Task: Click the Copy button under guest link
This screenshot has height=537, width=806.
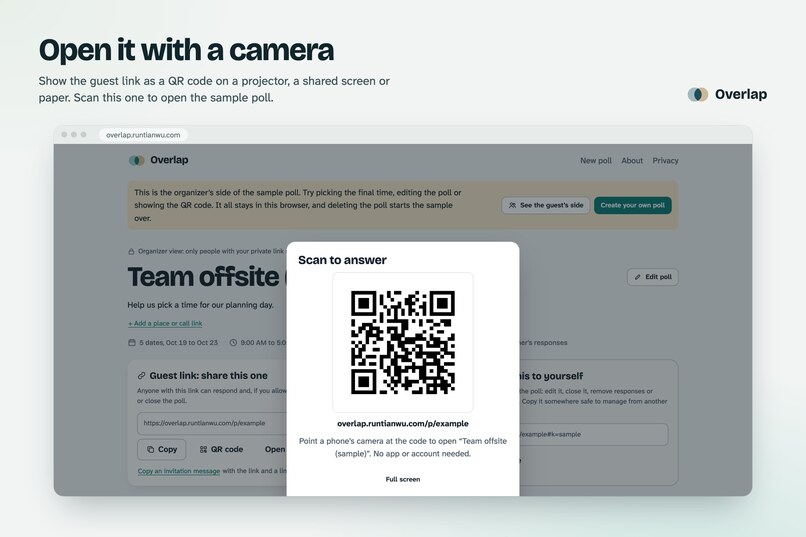Action: pyautogui.click(x=161, y=449)
